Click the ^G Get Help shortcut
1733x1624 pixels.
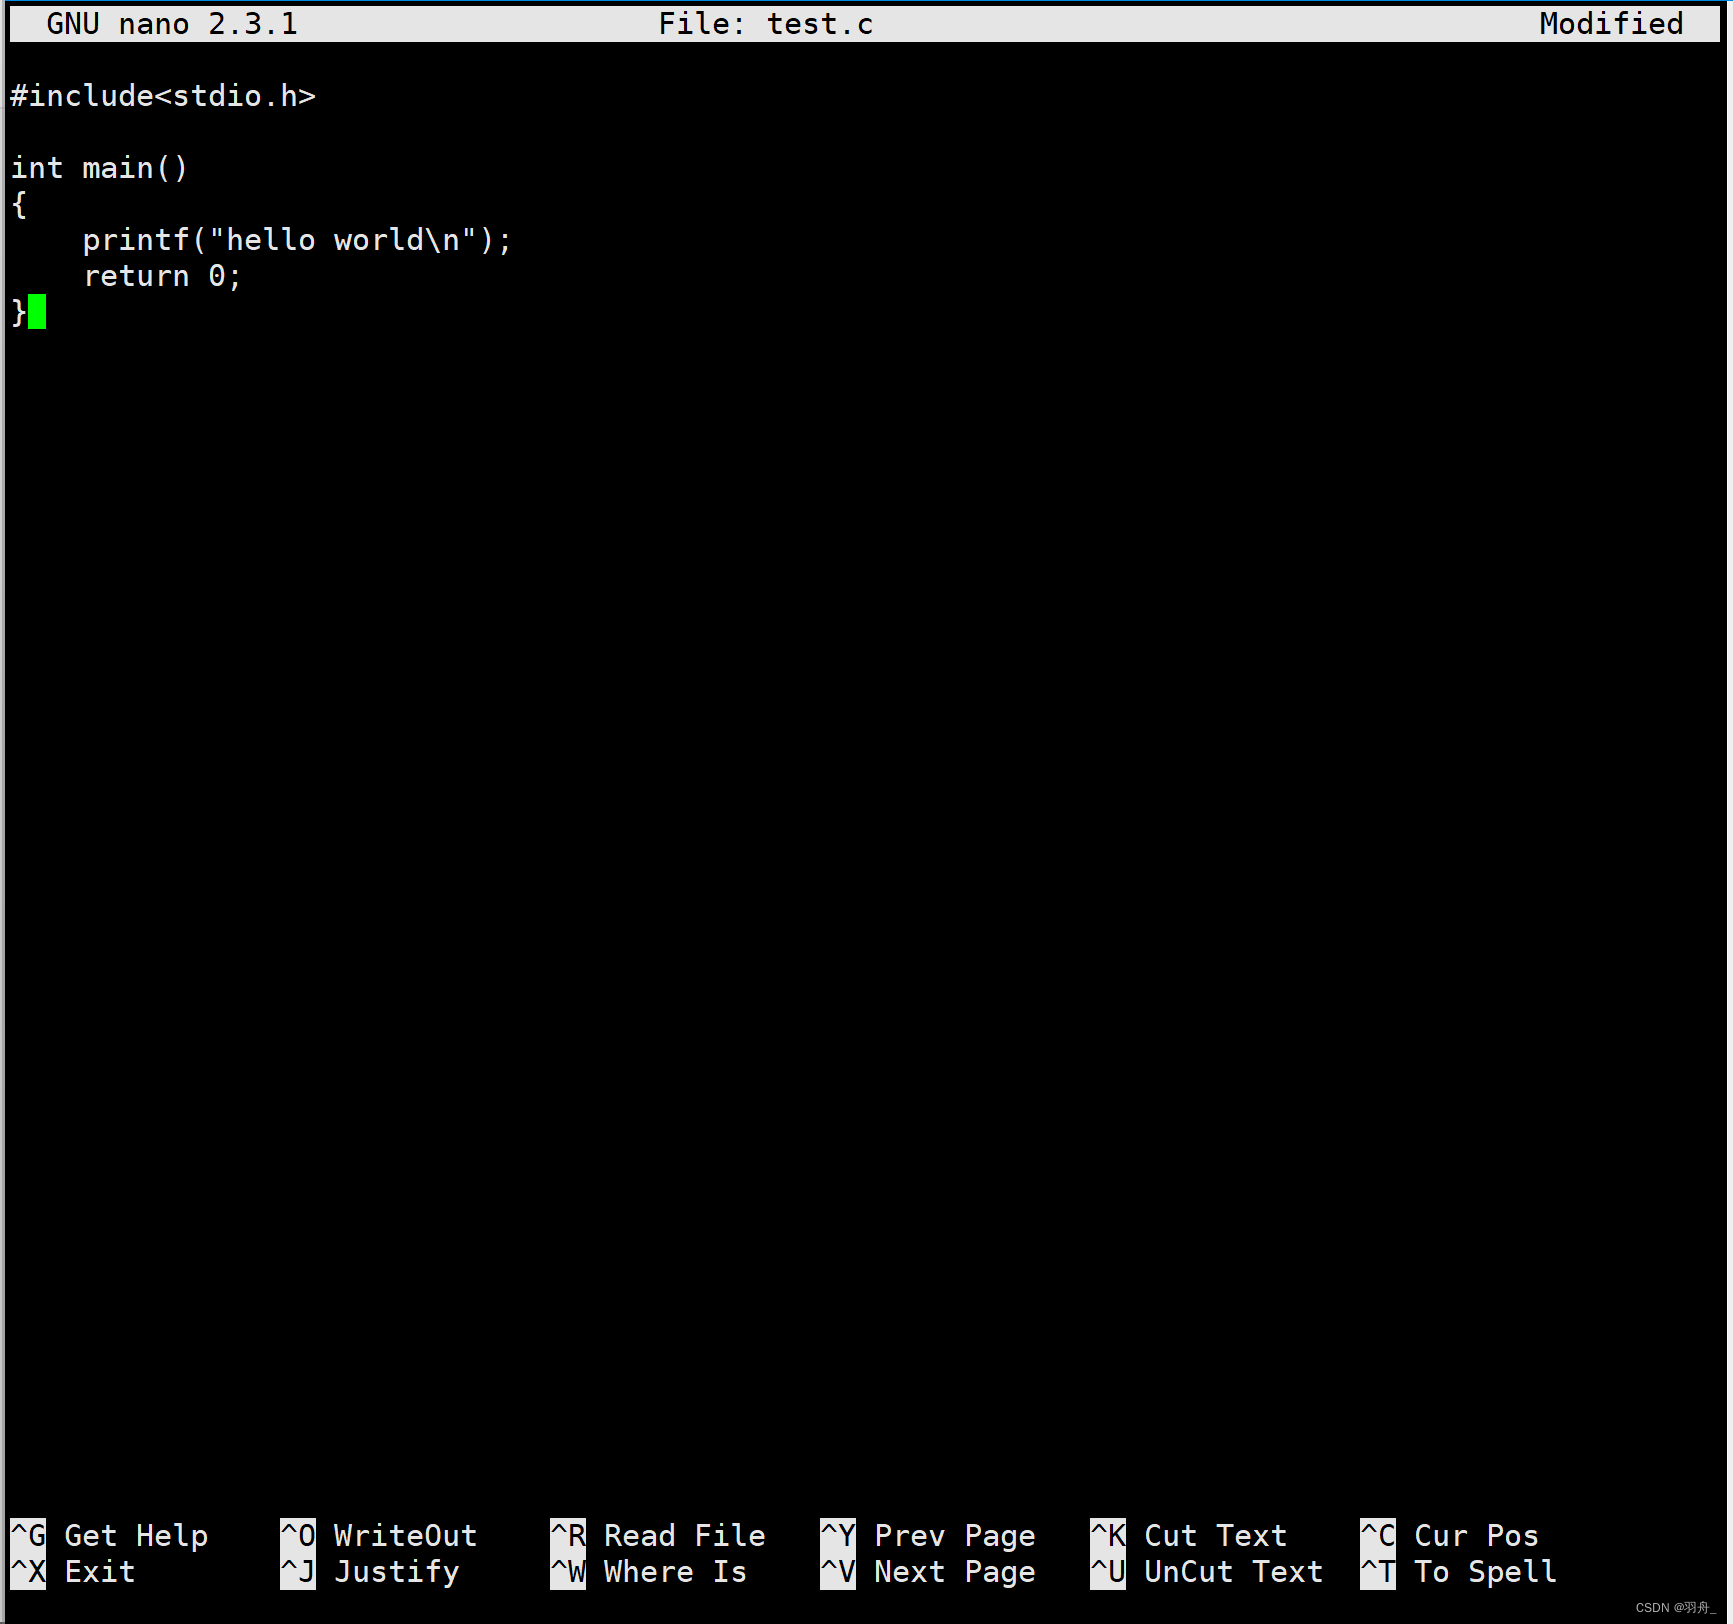(x=109, y=1535)
